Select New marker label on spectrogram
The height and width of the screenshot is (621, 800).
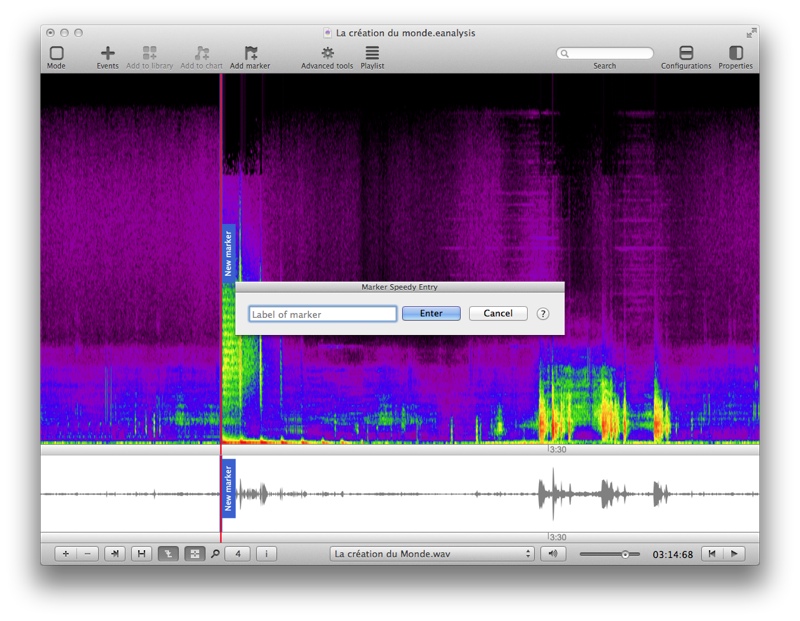tap(229, 253)
